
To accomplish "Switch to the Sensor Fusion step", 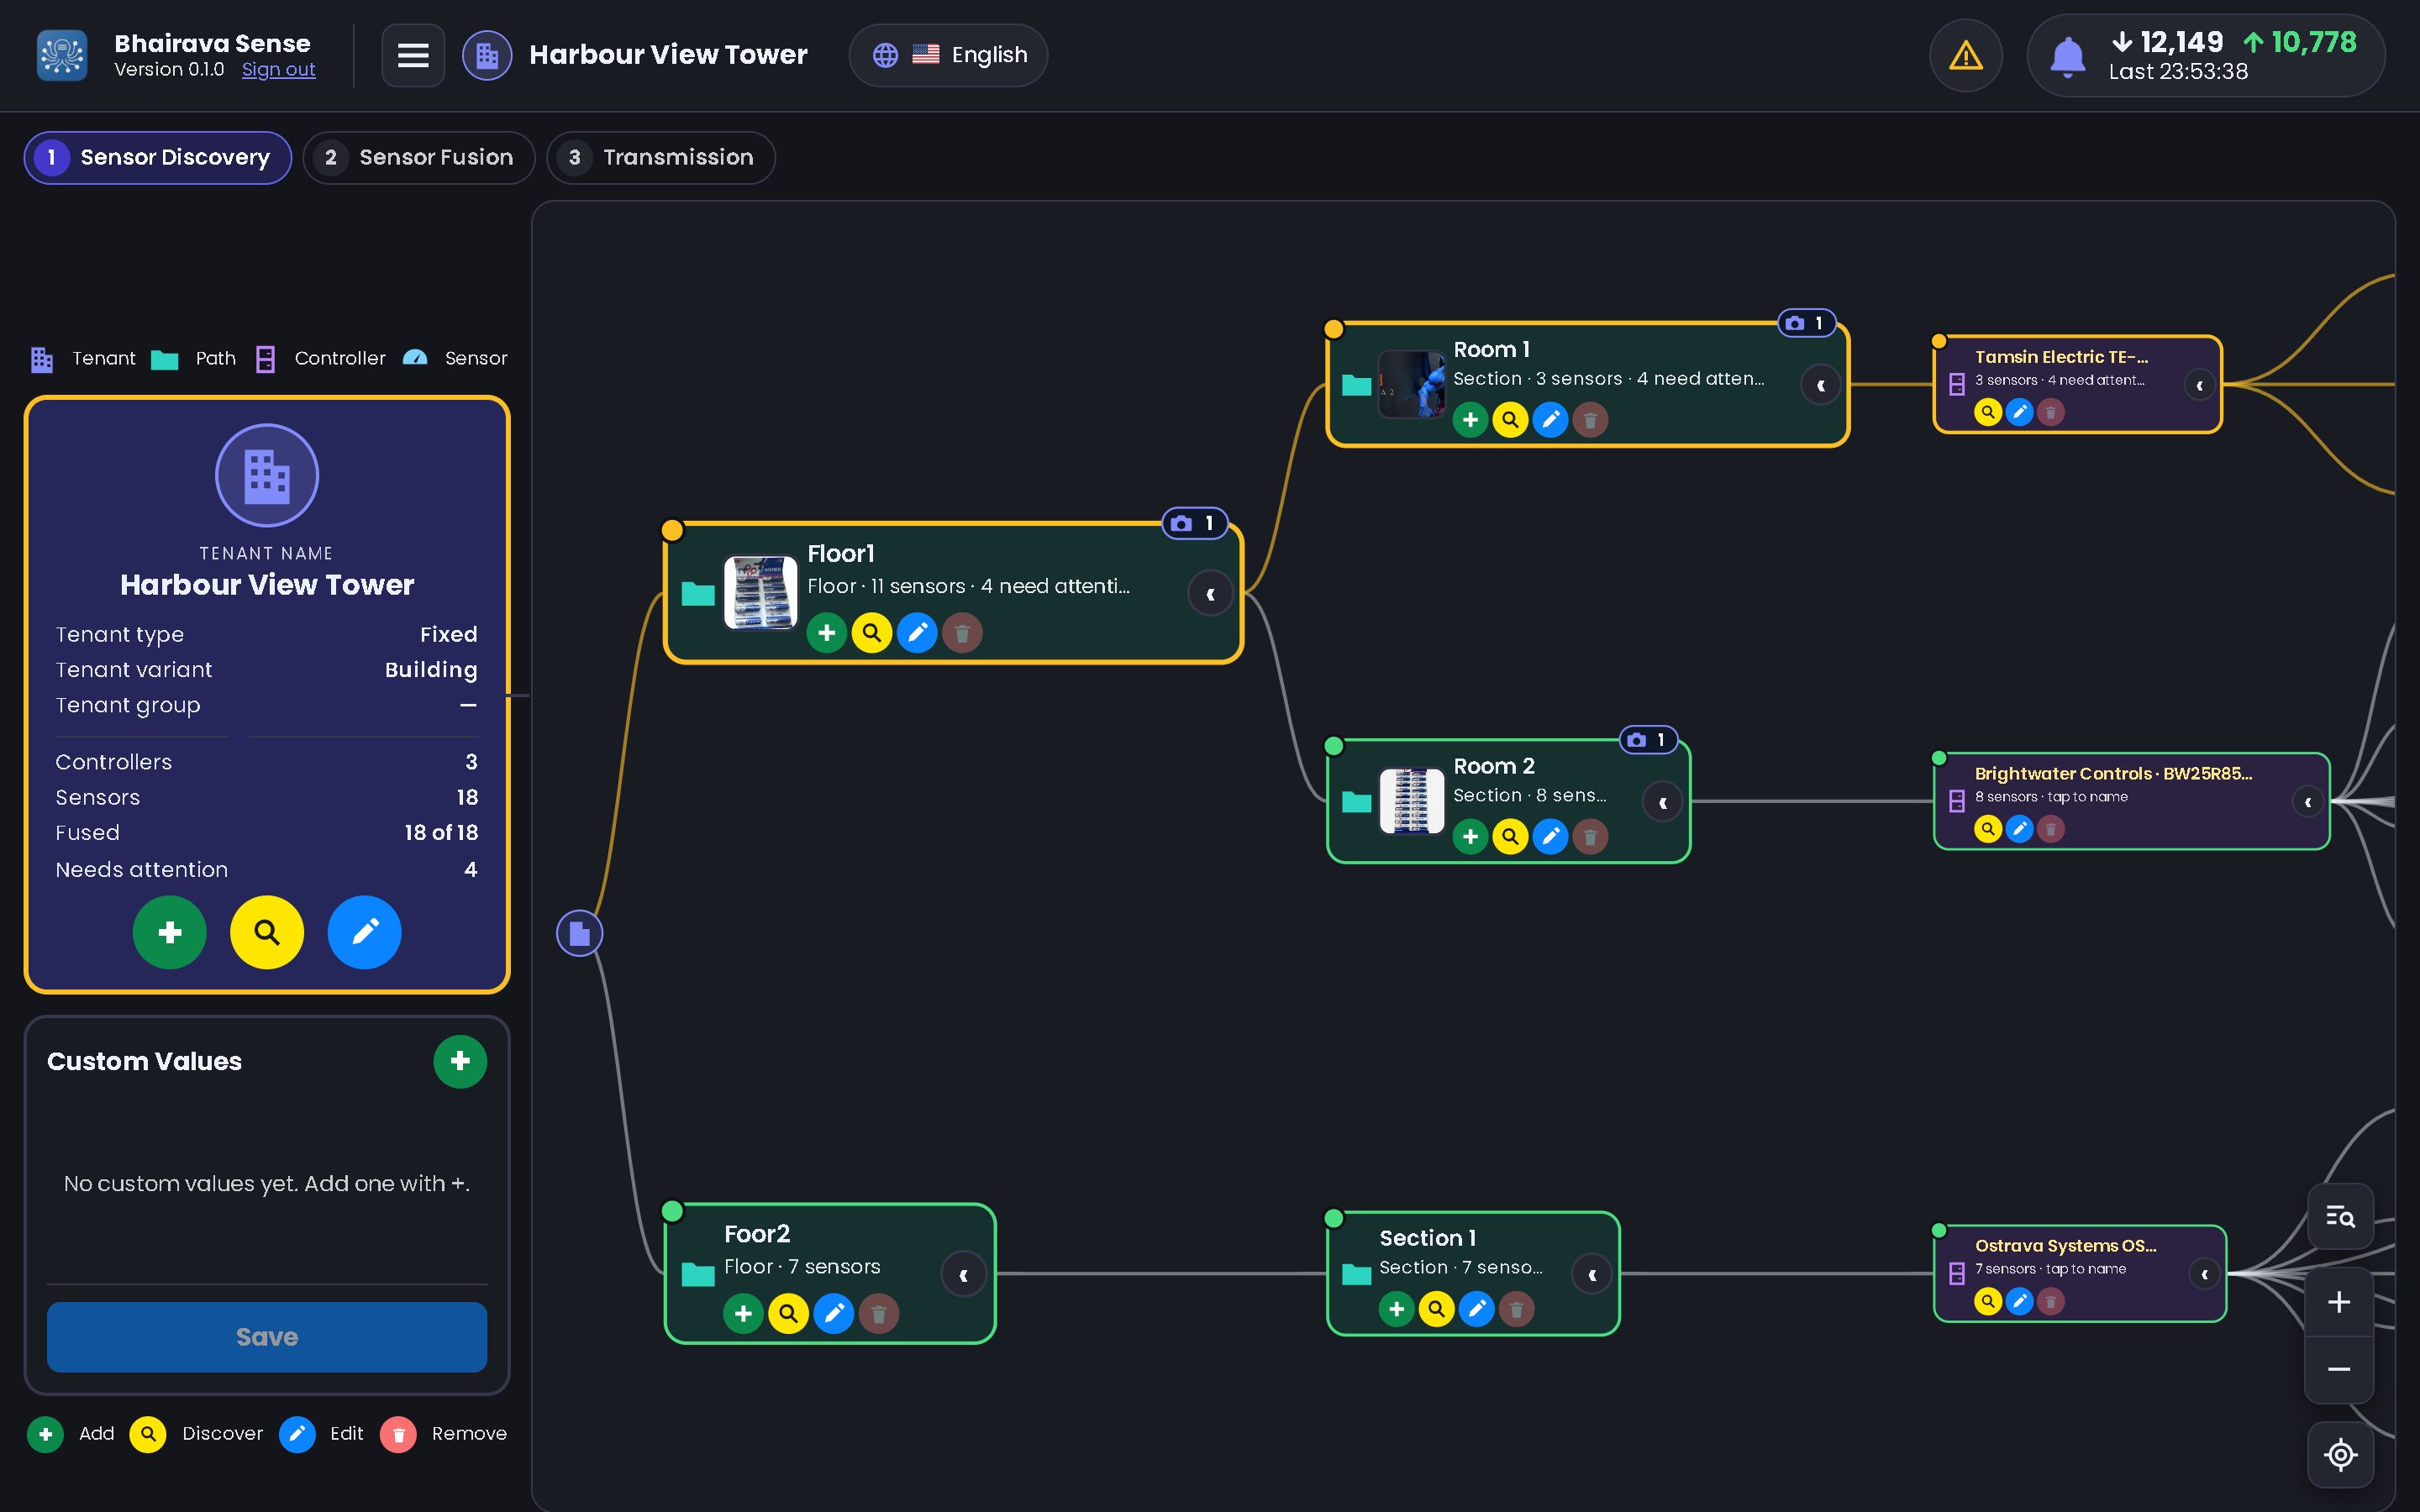I will [419, 158].
